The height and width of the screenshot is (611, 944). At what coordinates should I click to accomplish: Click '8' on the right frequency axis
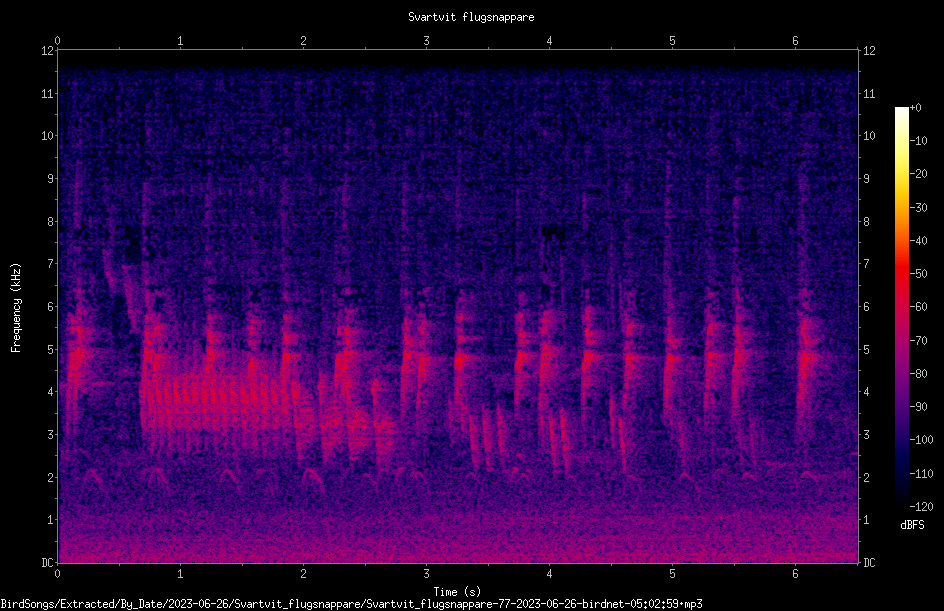tap(866, 222)
